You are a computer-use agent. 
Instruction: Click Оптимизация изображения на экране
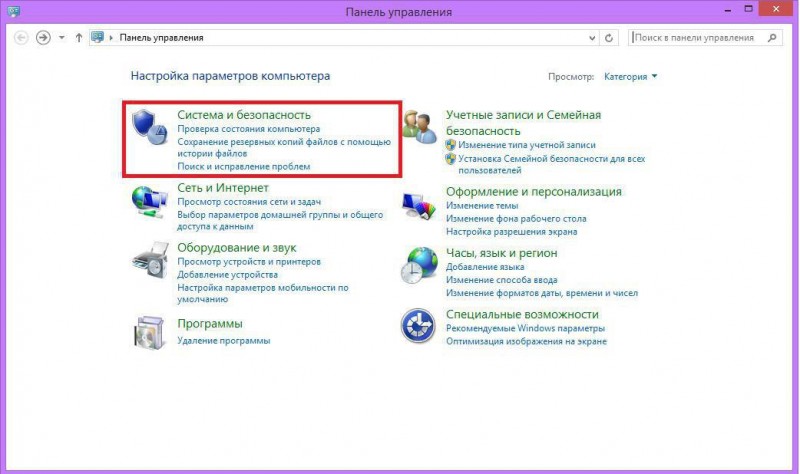point(527,341)
